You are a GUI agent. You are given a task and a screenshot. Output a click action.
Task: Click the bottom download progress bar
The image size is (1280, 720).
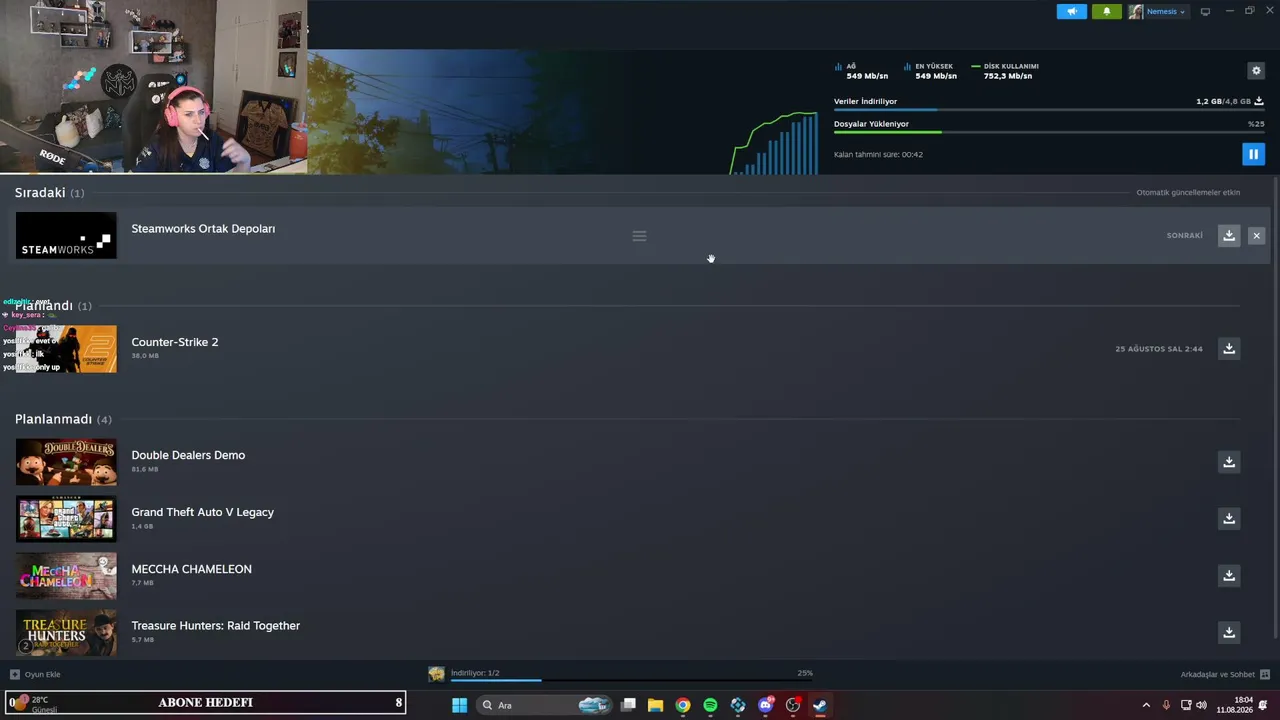click(631, 680)
